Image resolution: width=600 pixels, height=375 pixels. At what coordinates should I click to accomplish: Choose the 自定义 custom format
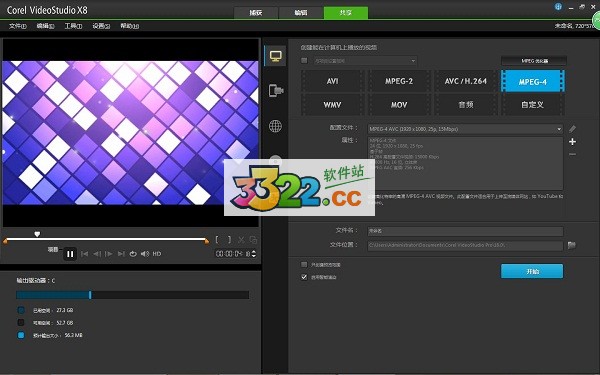tap(532, 104)
